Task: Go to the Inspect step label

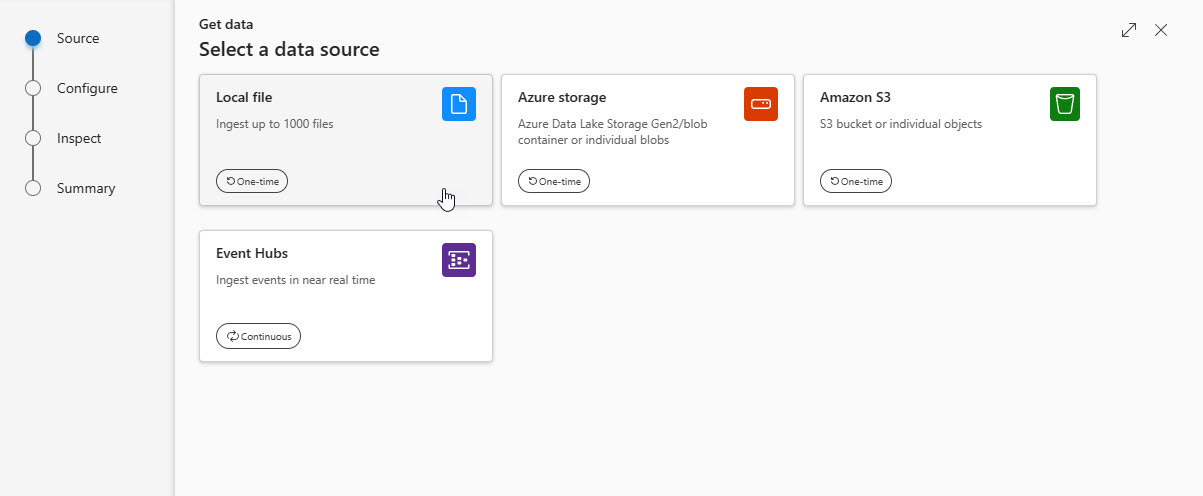Action: [79, 138]
